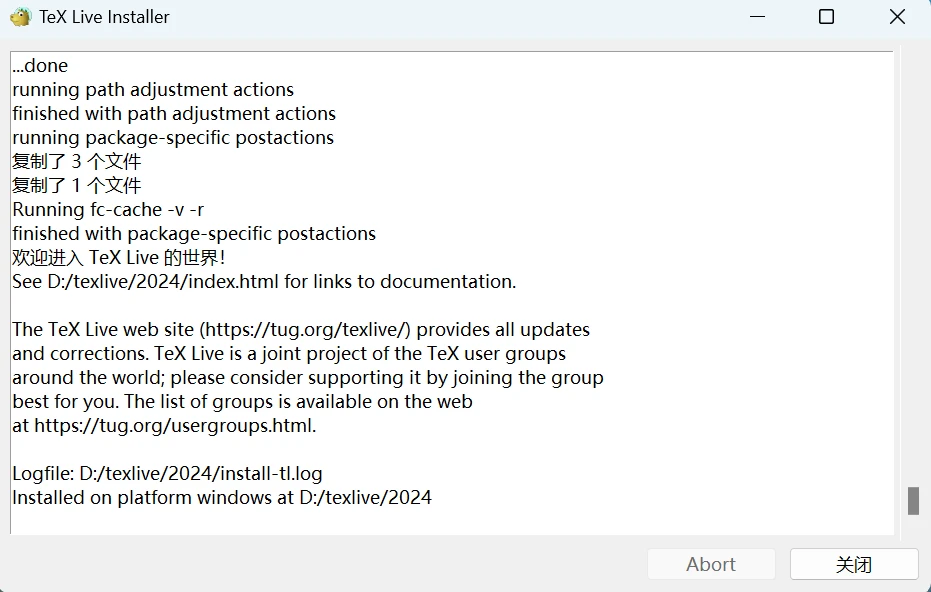Click the "TeX Live Installer" title text

(104, 17)
